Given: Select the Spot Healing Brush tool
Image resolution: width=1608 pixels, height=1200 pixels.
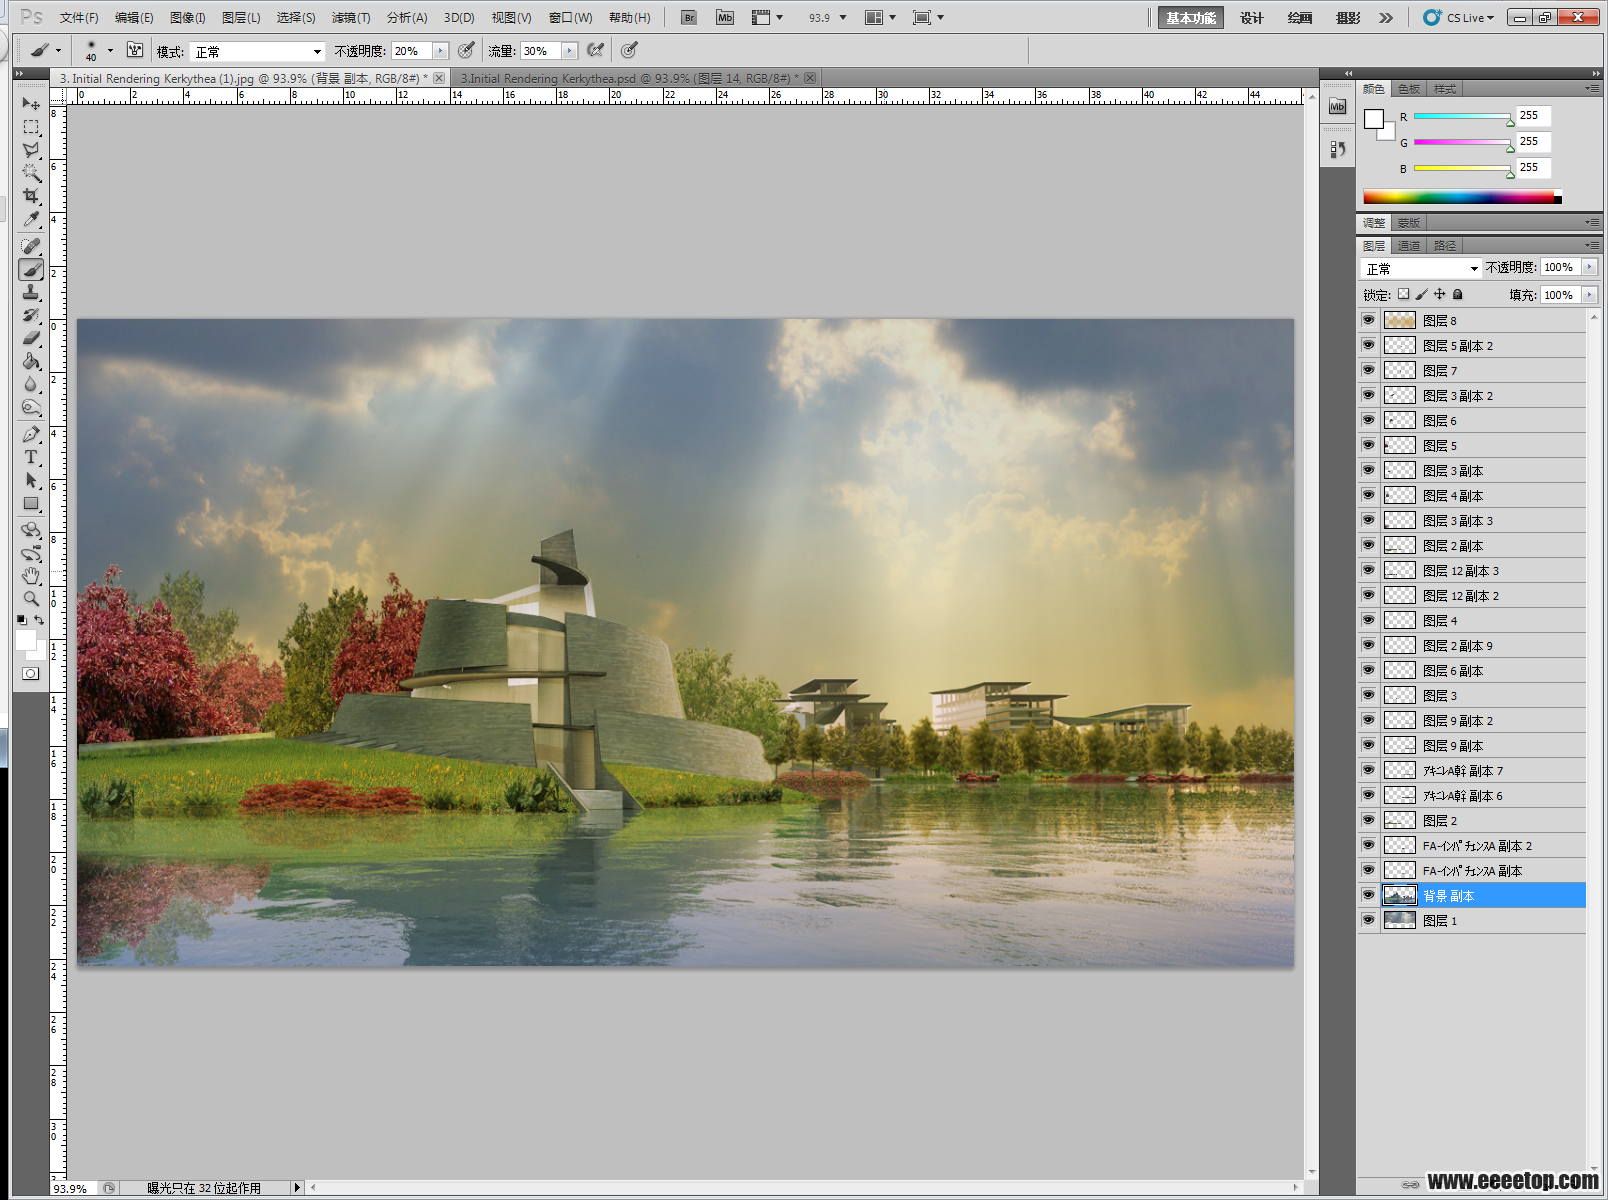Looking at the screenshot, I should [x=31, y=246].
